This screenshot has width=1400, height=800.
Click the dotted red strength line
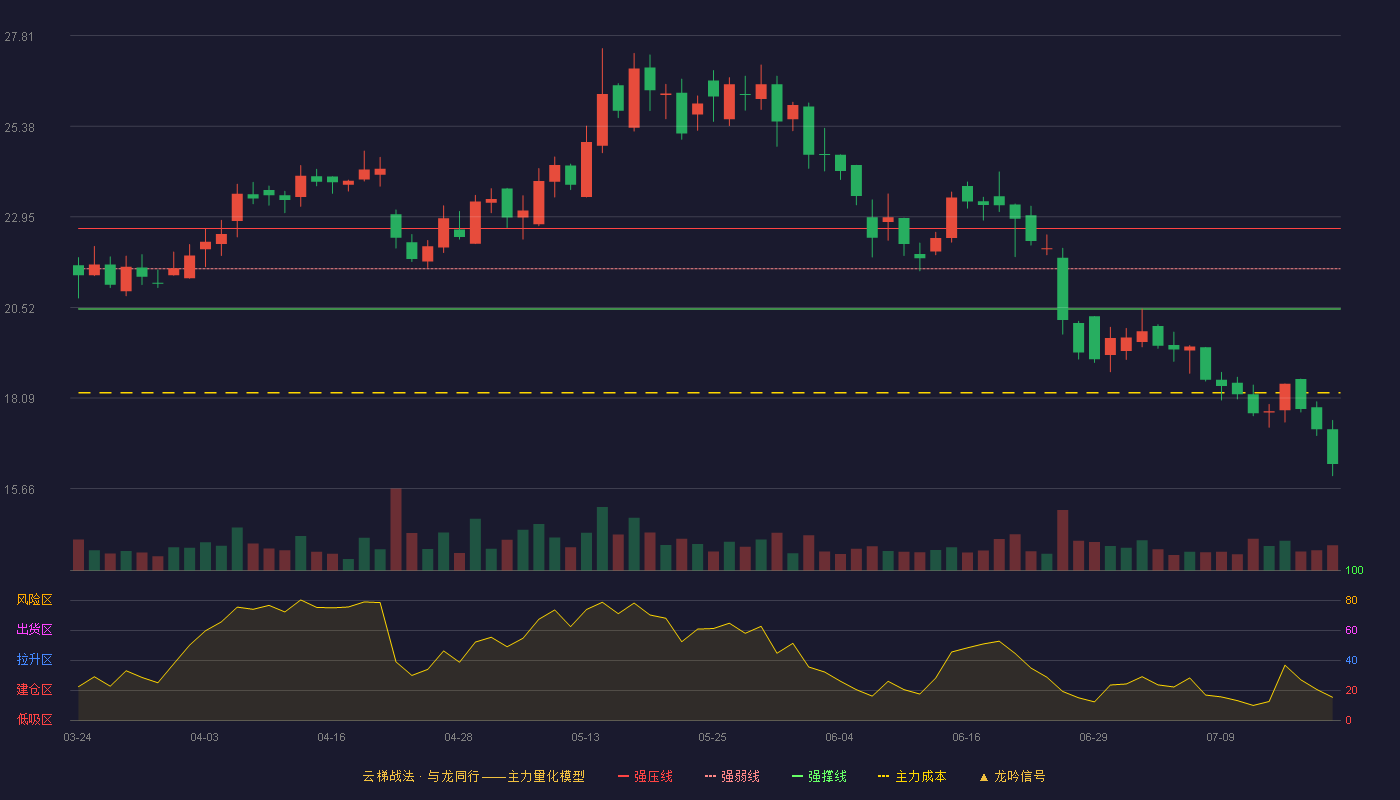(x=709, y=269)
